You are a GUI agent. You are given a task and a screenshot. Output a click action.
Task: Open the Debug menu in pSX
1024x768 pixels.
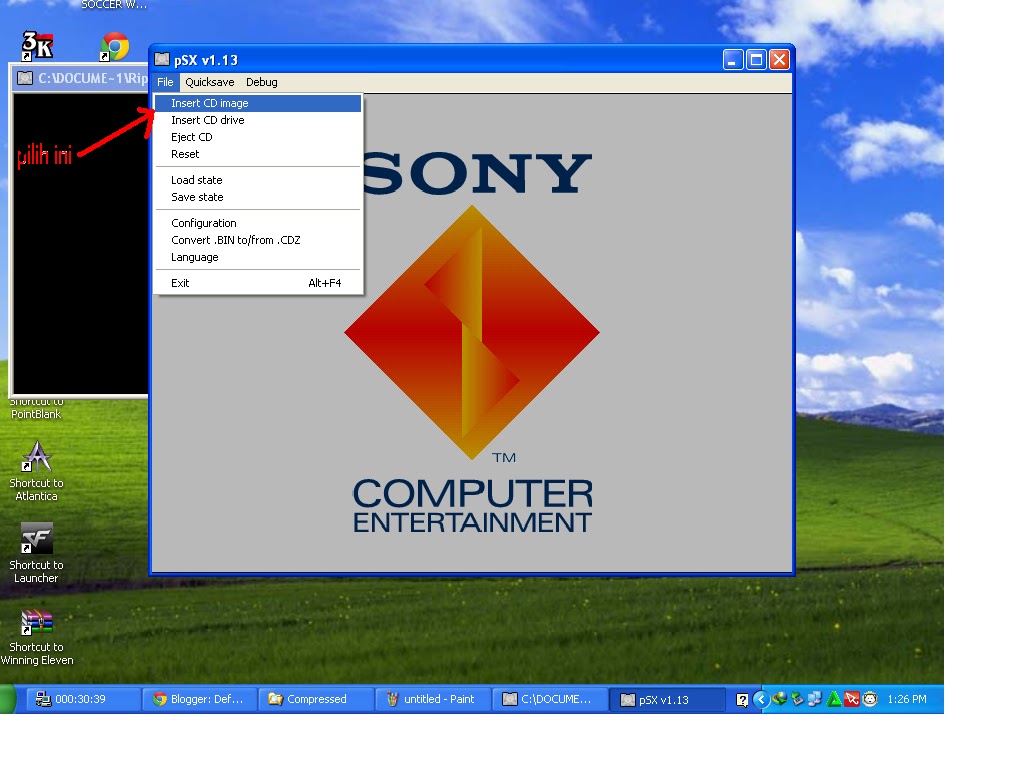(261, 82)
